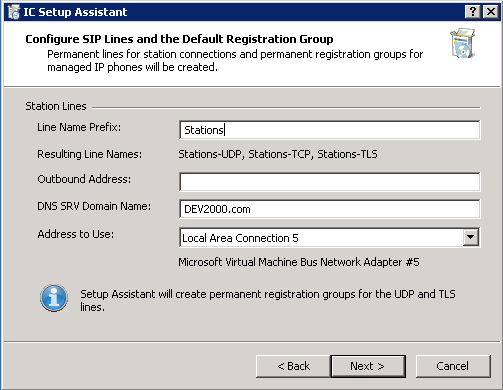Click the Resulting Line Names value text

(278, 154)
